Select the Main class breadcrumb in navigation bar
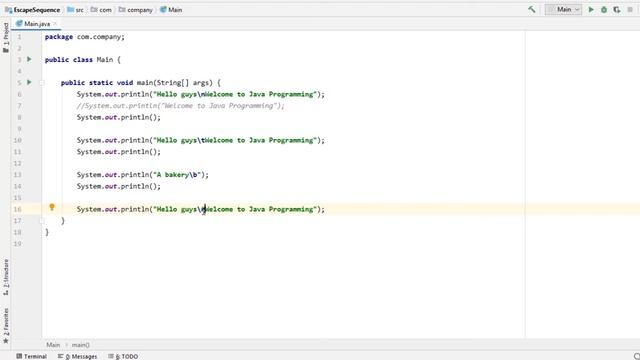Viewport: 640px width, 360px height. (x=171, y=9)
